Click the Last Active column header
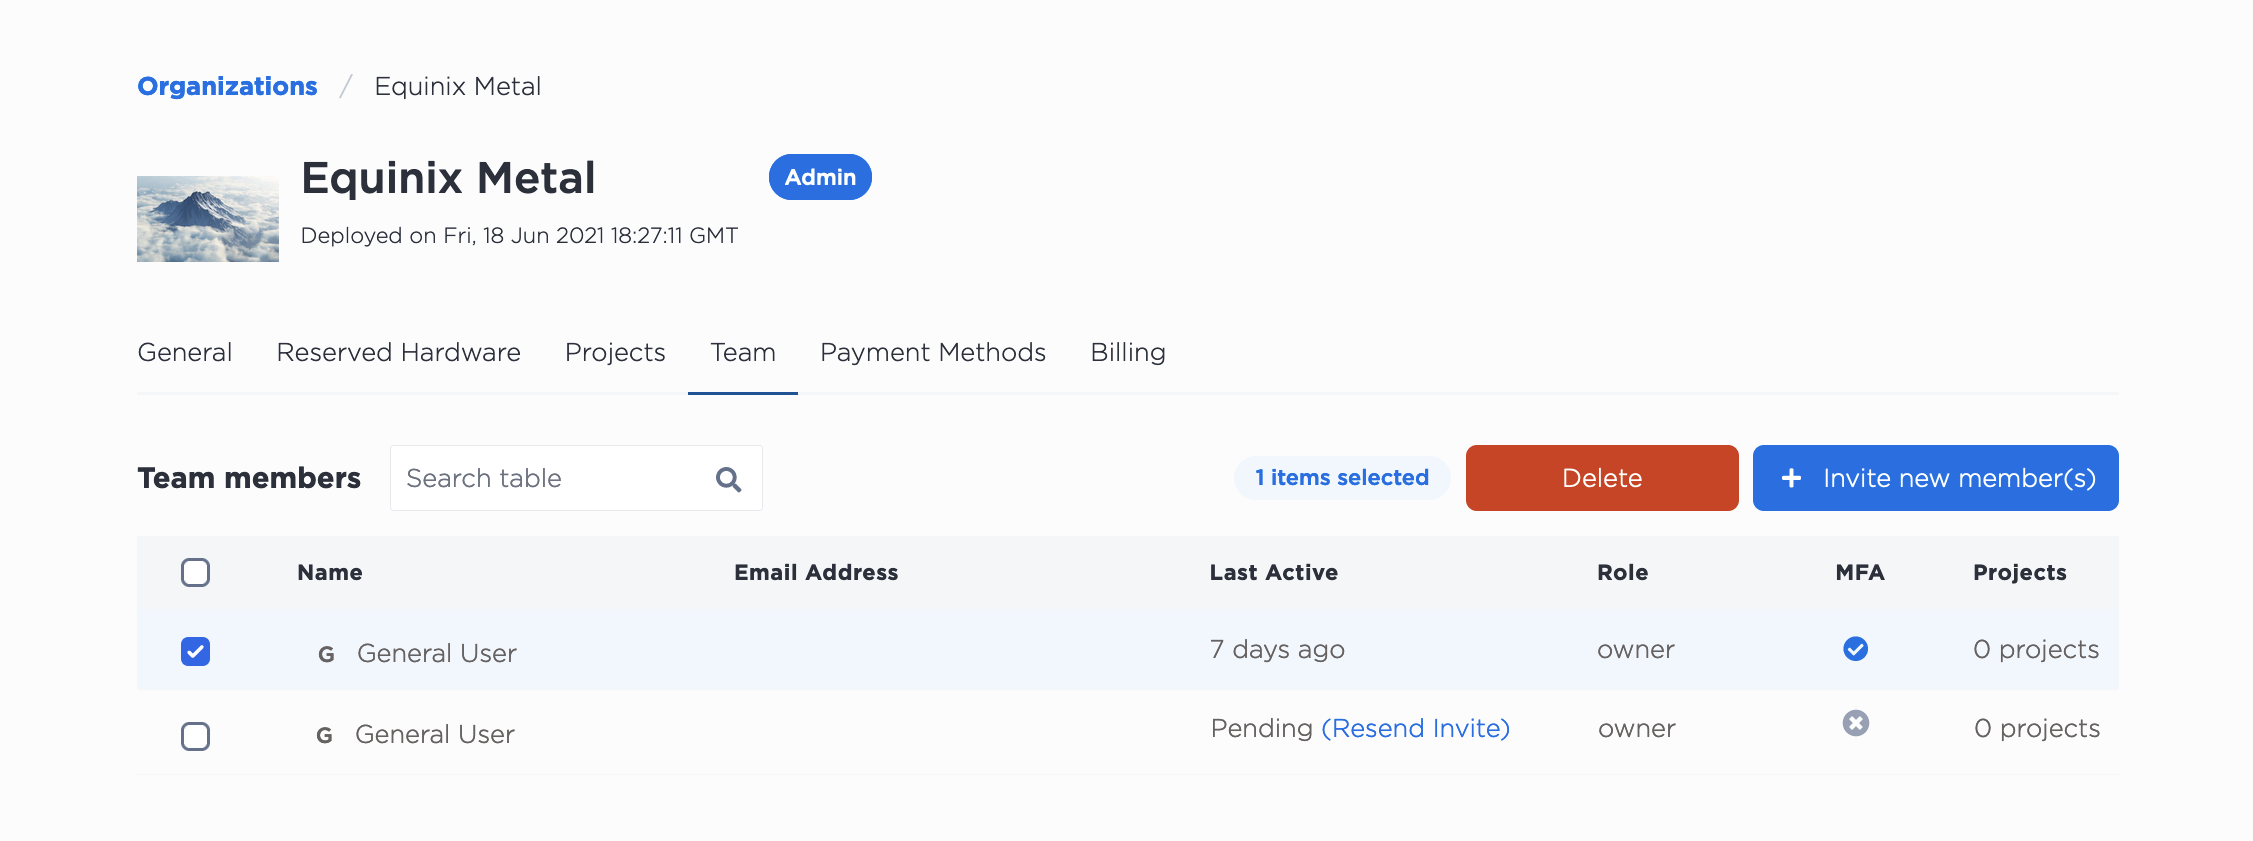This screenshot has height=841, width=2253. [x=1274, y=572]
